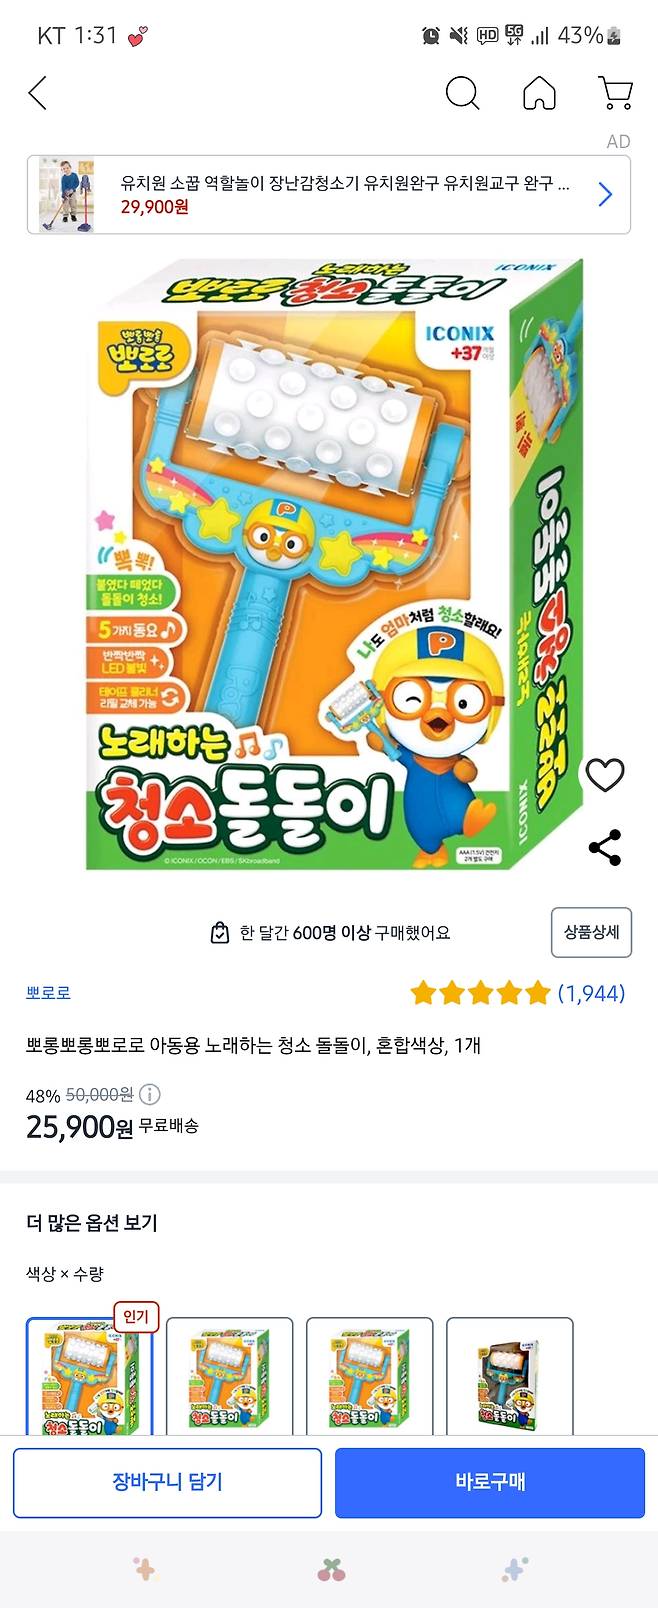Screen dimensions: 658x1608
Task: Open the AD banner's right chevron
Action: click(x=604, y=194)
